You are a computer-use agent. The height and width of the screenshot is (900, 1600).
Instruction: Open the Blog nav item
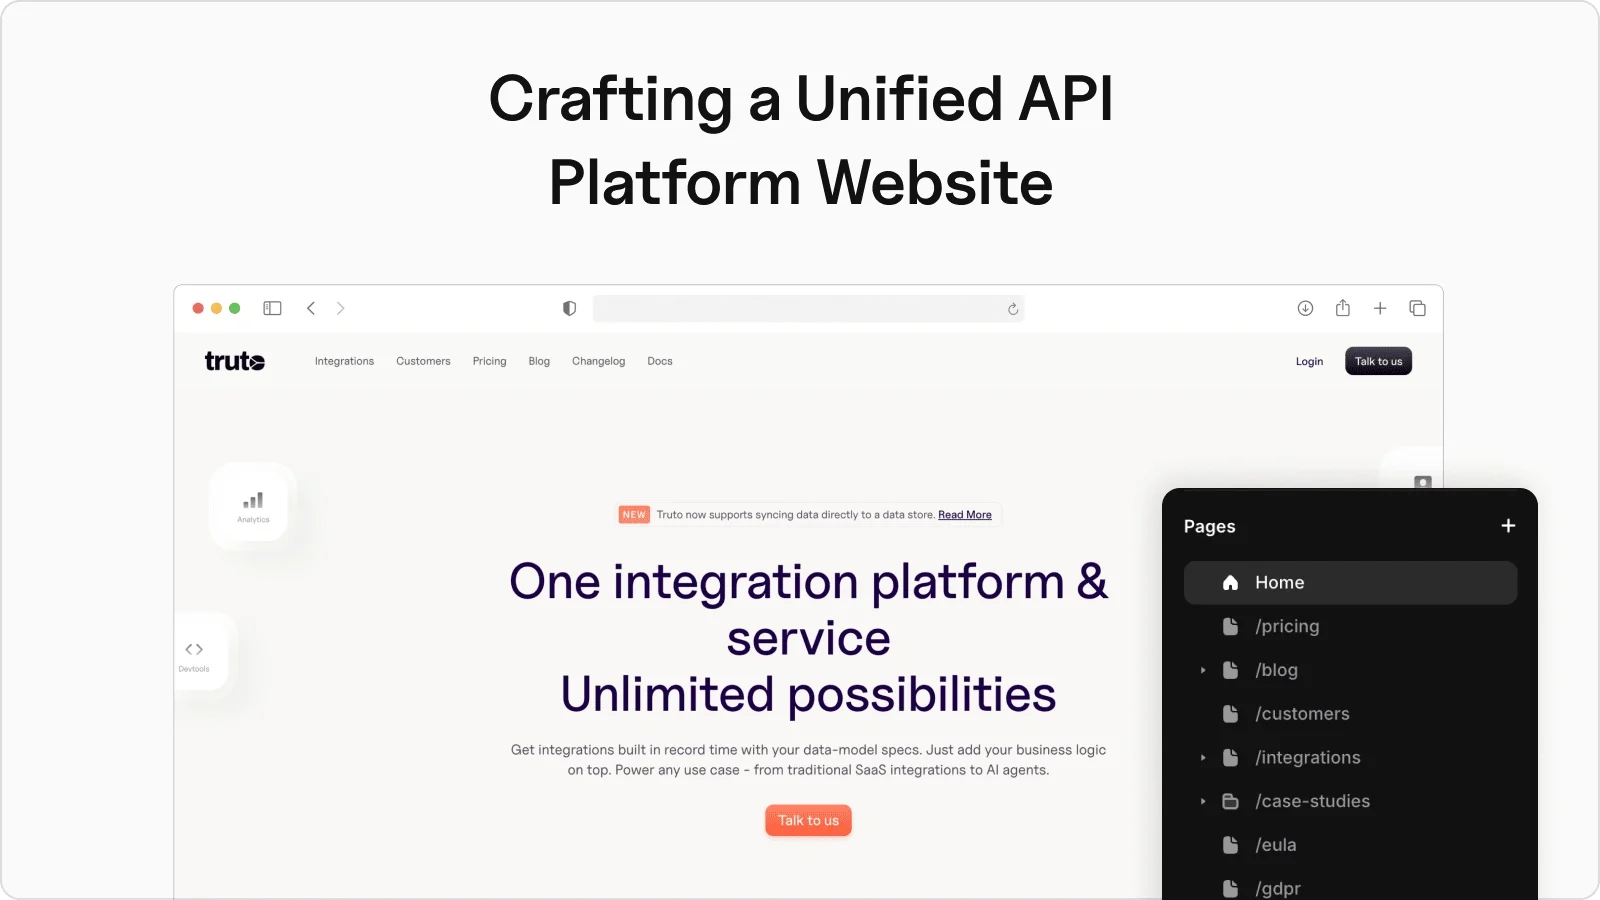pyautogui.click(x=539, y=361)
